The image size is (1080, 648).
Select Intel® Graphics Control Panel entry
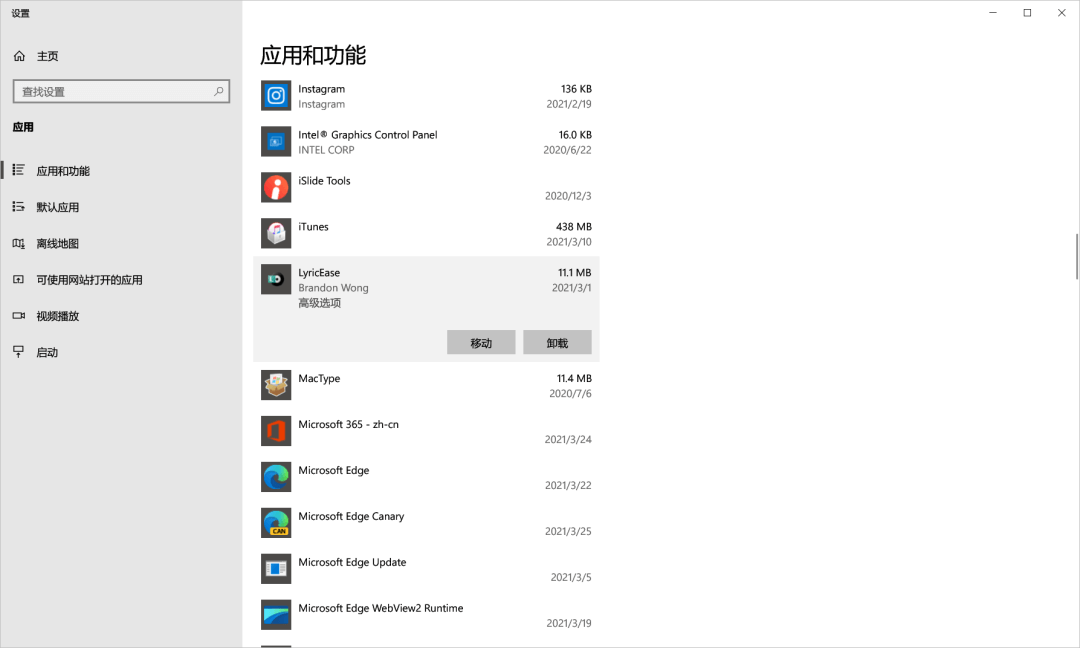coord(368,135)
